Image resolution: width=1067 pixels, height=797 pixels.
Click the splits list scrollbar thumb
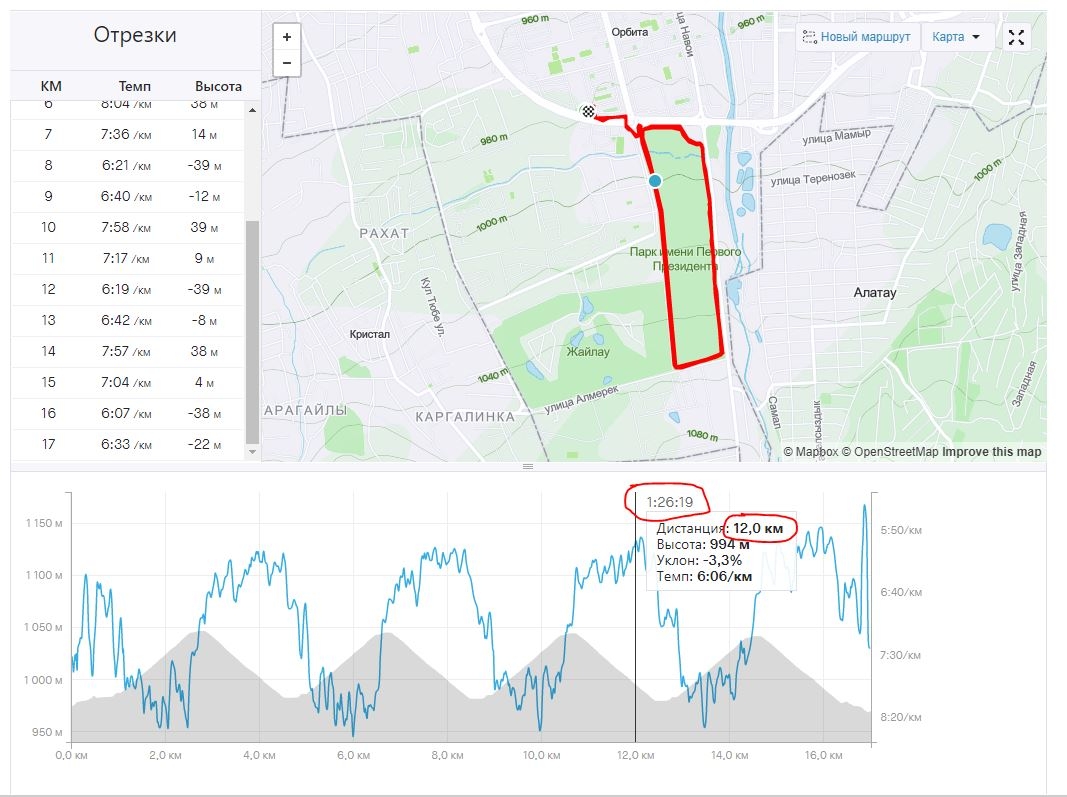coord(252,330)
